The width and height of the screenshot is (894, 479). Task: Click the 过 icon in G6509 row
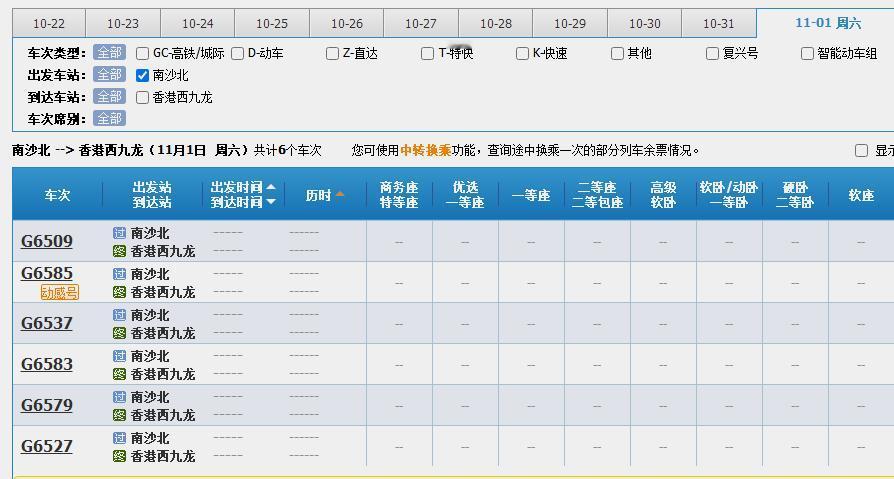pyautogui.click(x=119, y=233)
